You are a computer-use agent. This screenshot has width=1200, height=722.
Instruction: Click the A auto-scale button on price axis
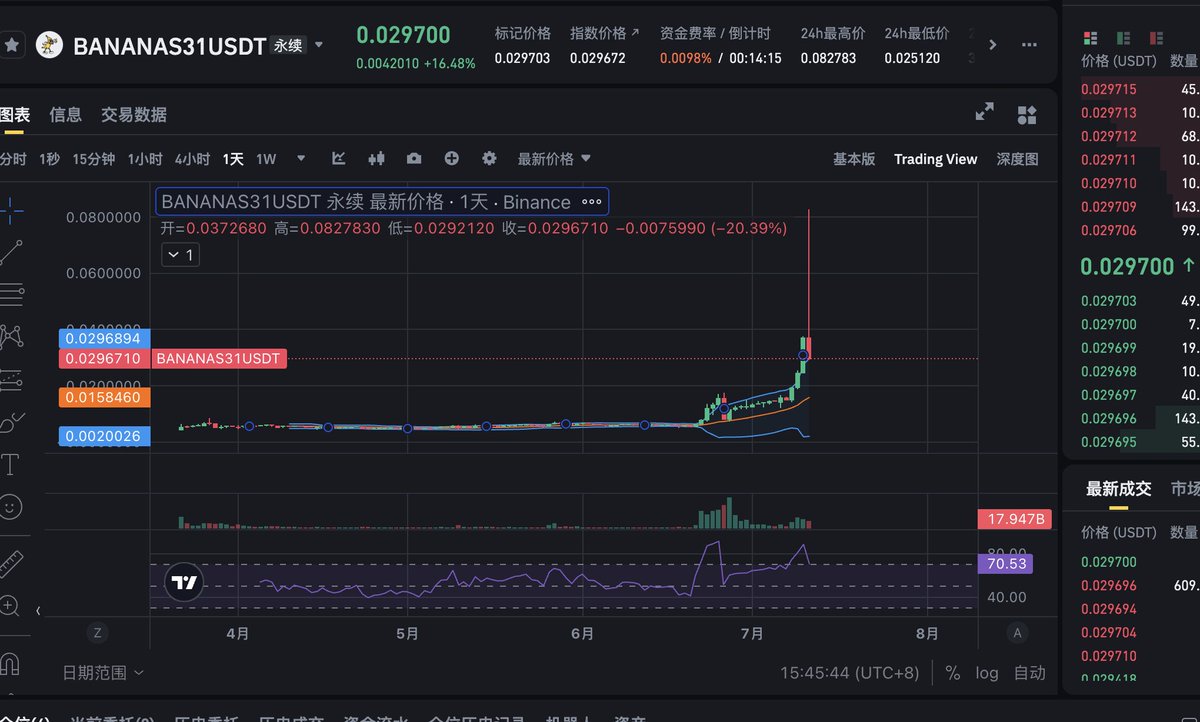tap(1018, 632)
